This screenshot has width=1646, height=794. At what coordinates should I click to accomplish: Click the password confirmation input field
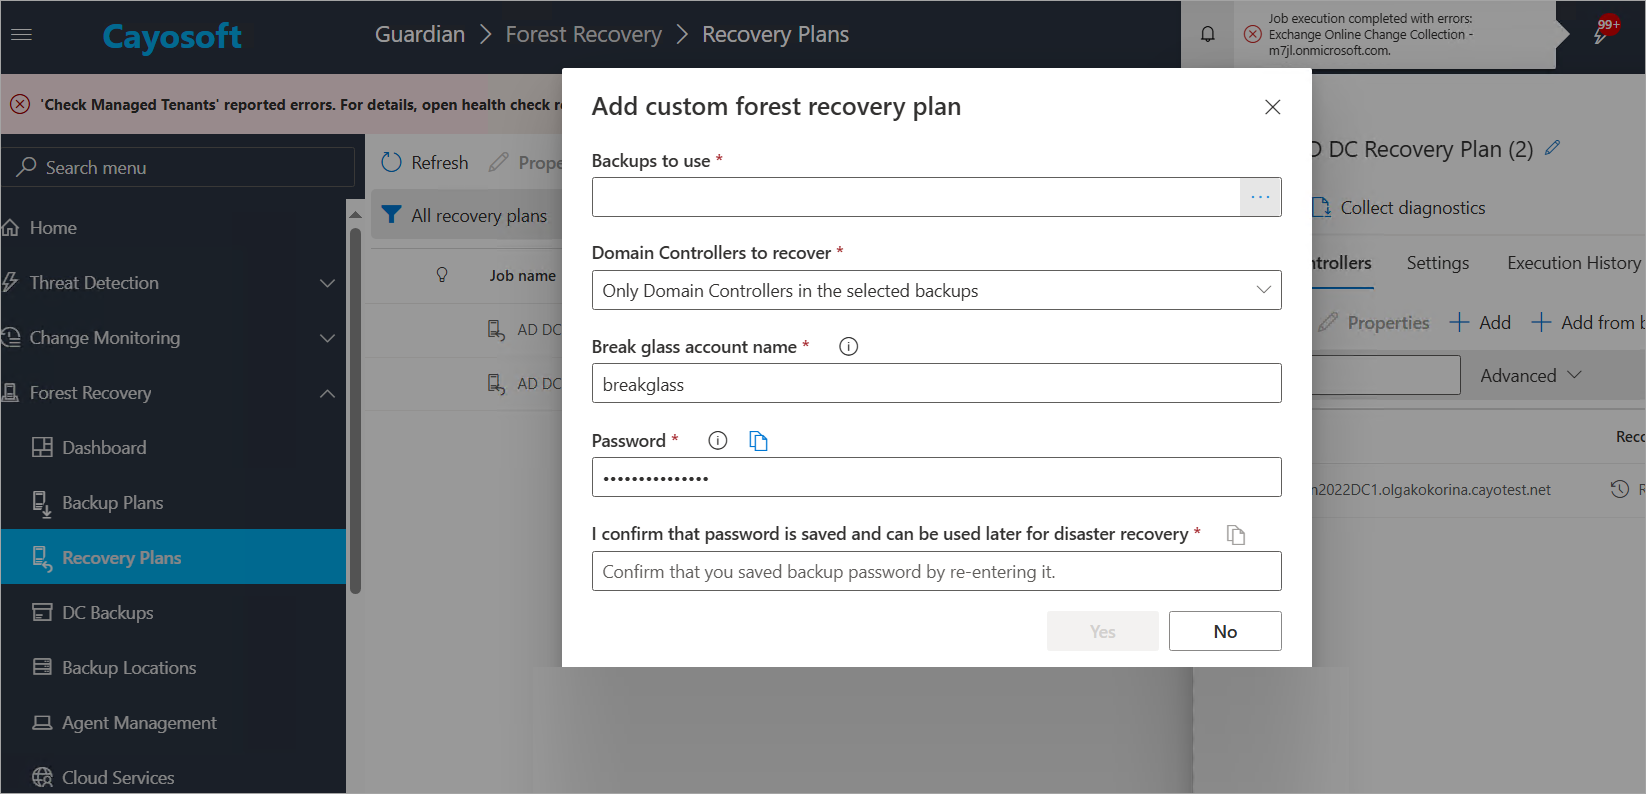pos(936,572)
